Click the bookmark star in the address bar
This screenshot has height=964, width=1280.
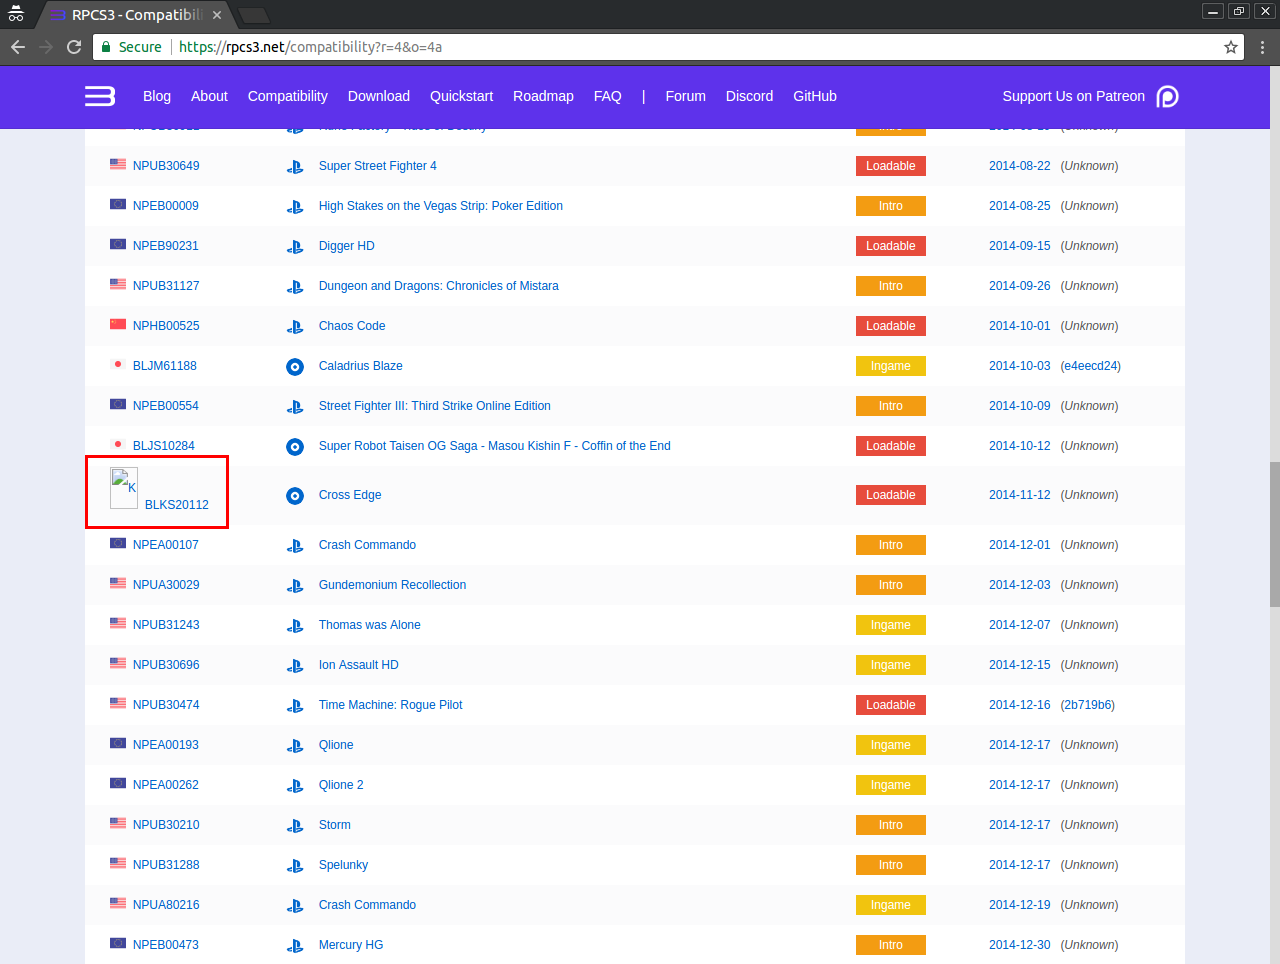click(x=1231, y=47)
